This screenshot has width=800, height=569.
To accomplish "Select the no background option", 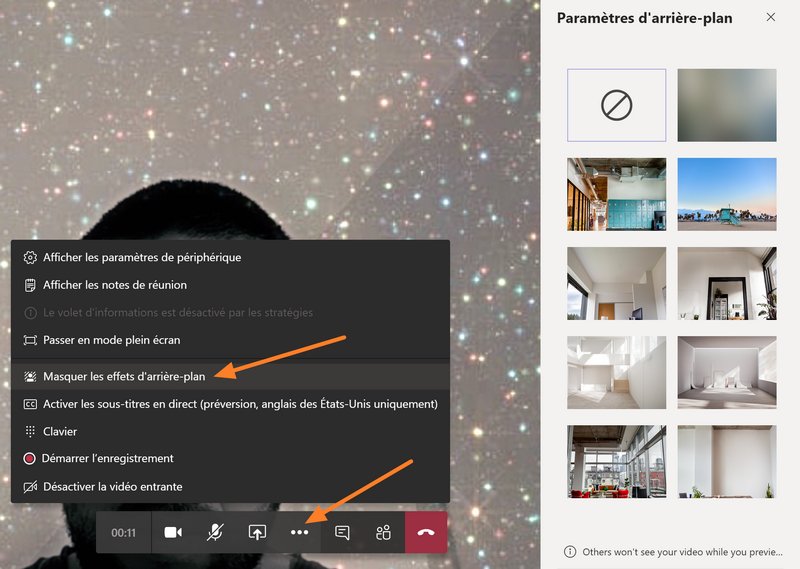I will tap(616, 105).
